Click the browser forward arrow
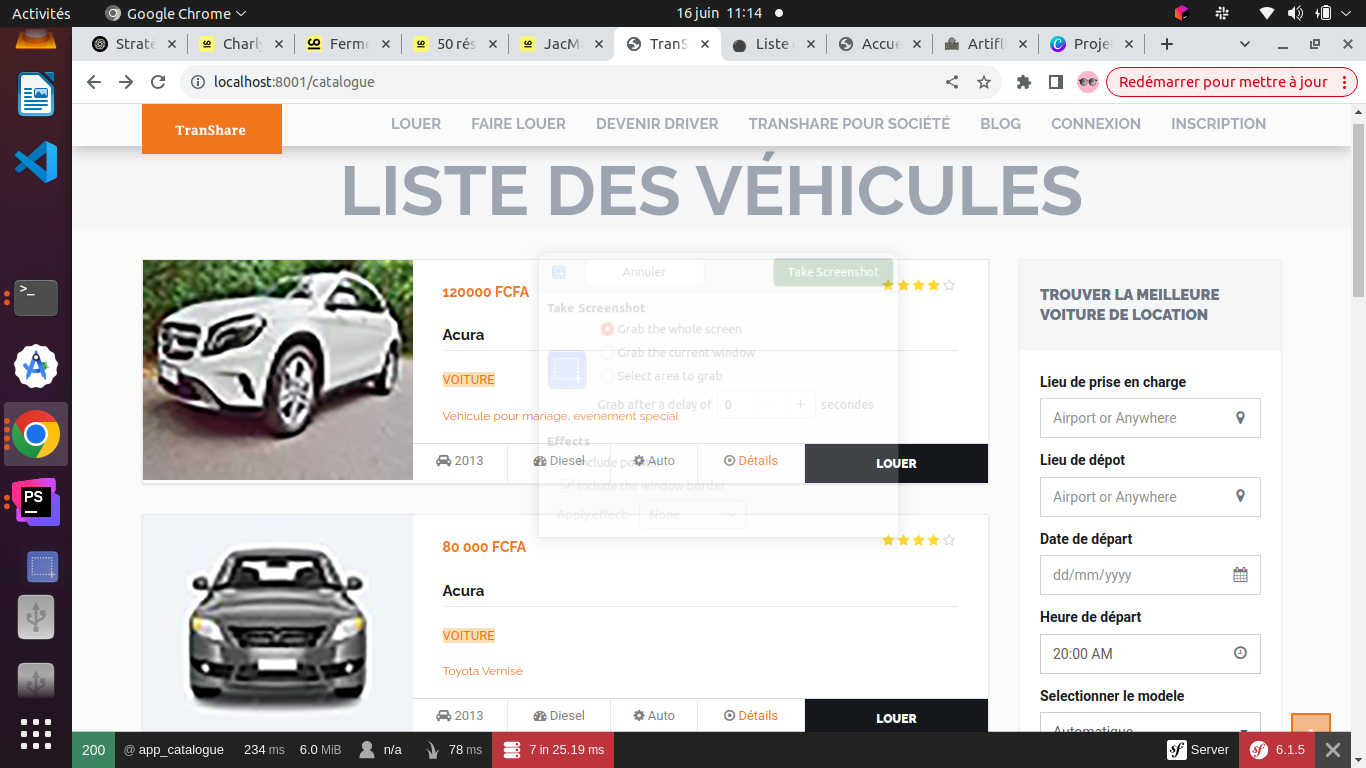Screen dimensions: 1366x768 [126, 82]
